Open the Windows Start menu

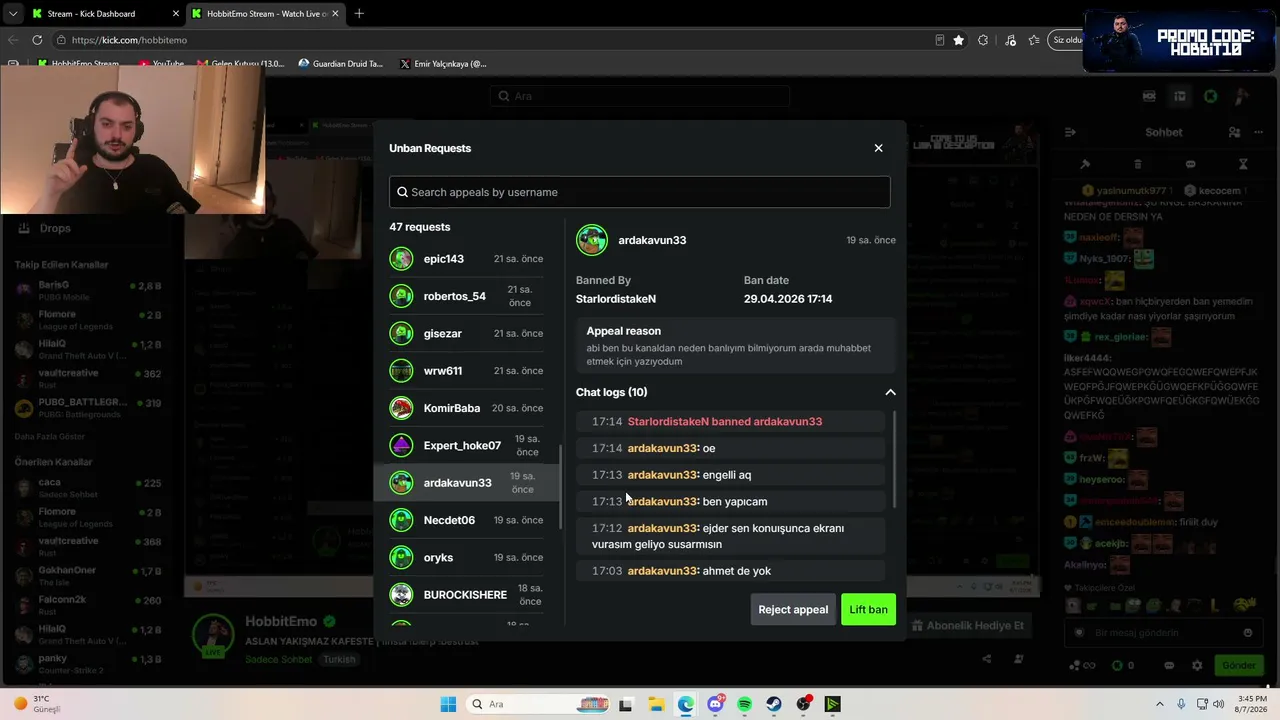click(448, 704)
